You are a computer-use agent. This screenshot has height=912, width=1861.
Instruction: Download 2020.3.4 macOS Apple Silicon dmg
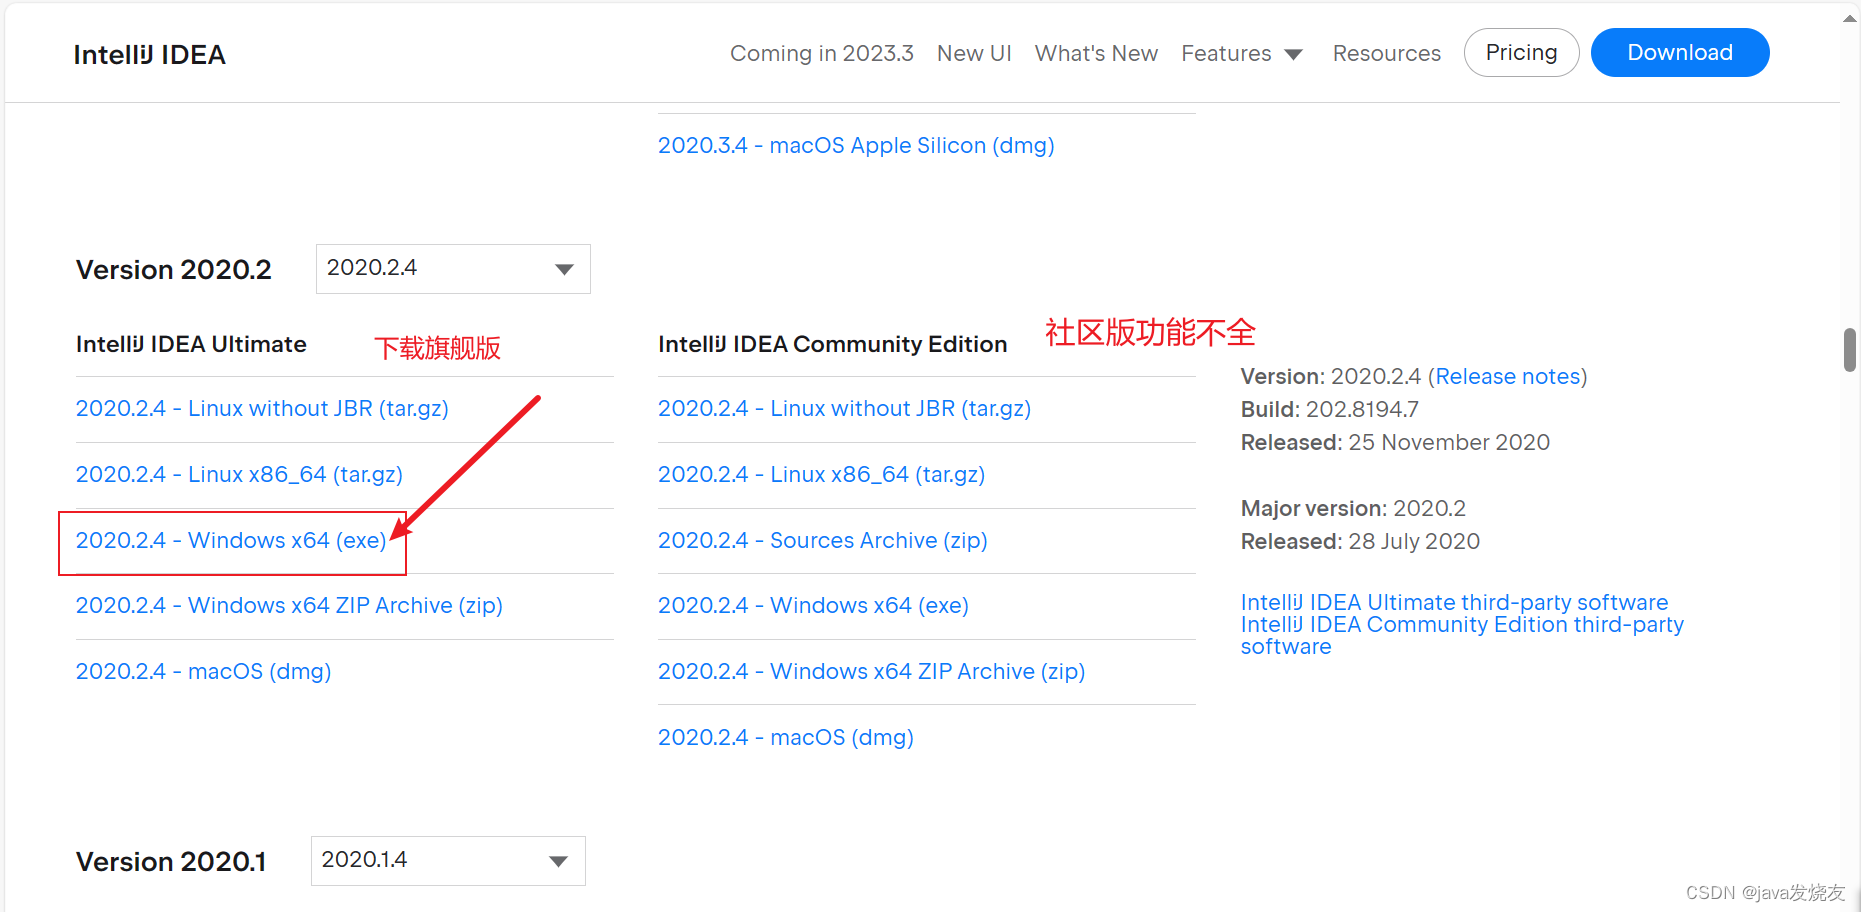click(x=856, y=145)
